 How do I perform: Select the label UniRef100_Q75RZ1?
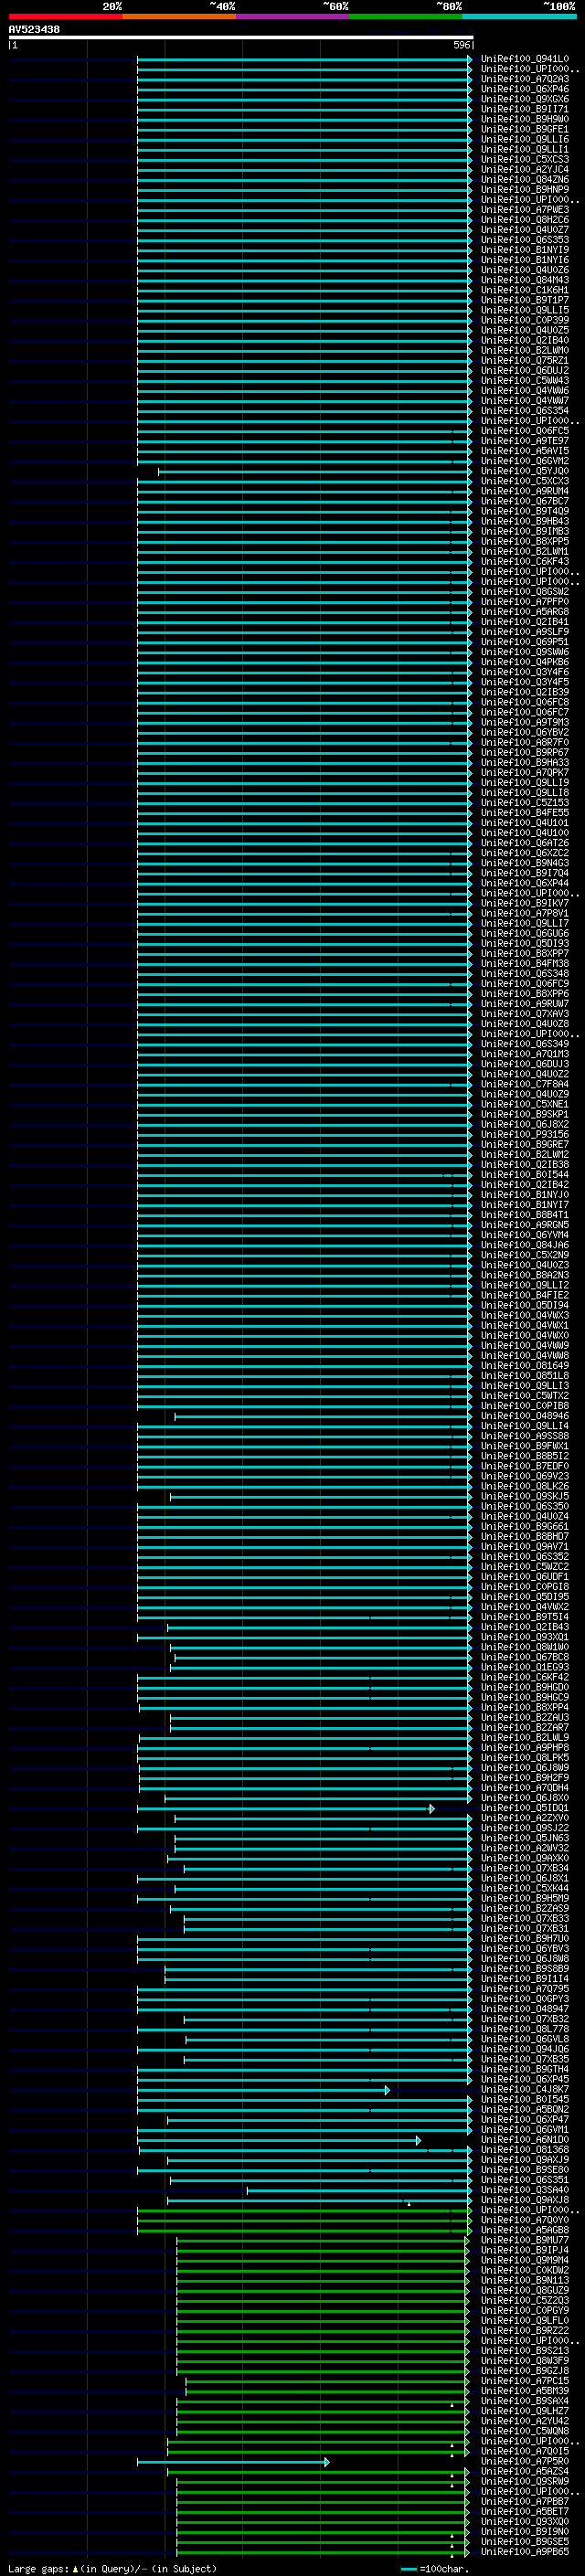click(525, 361)
